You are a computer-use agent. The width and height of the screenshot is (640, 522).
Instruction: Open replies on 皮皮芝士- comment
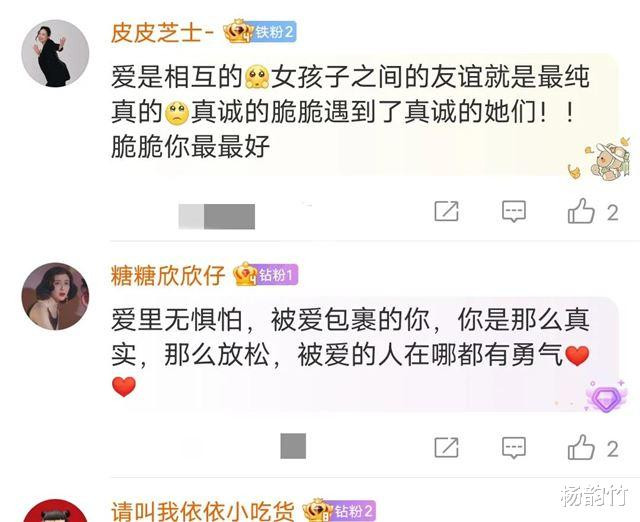[x=514, y=211]
